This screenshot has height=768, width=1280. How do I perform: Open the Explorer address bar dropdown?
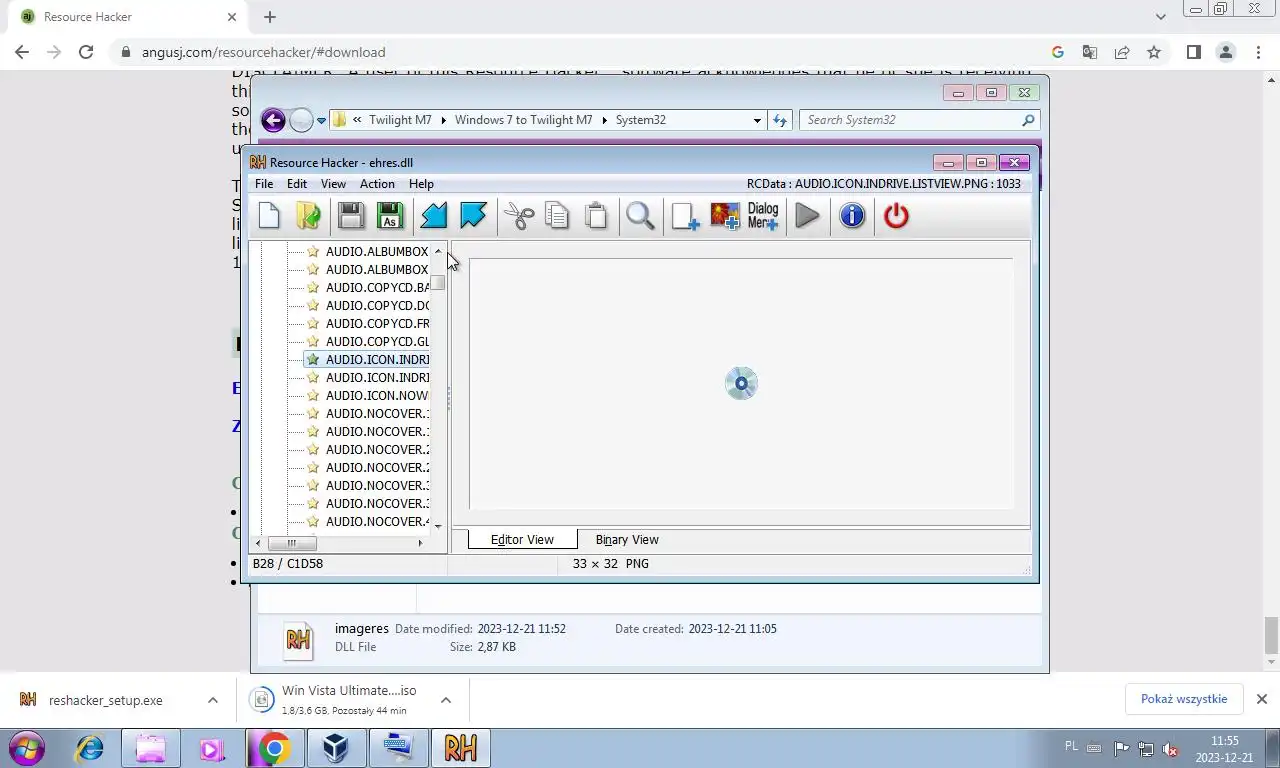click(x=757, y=120)
